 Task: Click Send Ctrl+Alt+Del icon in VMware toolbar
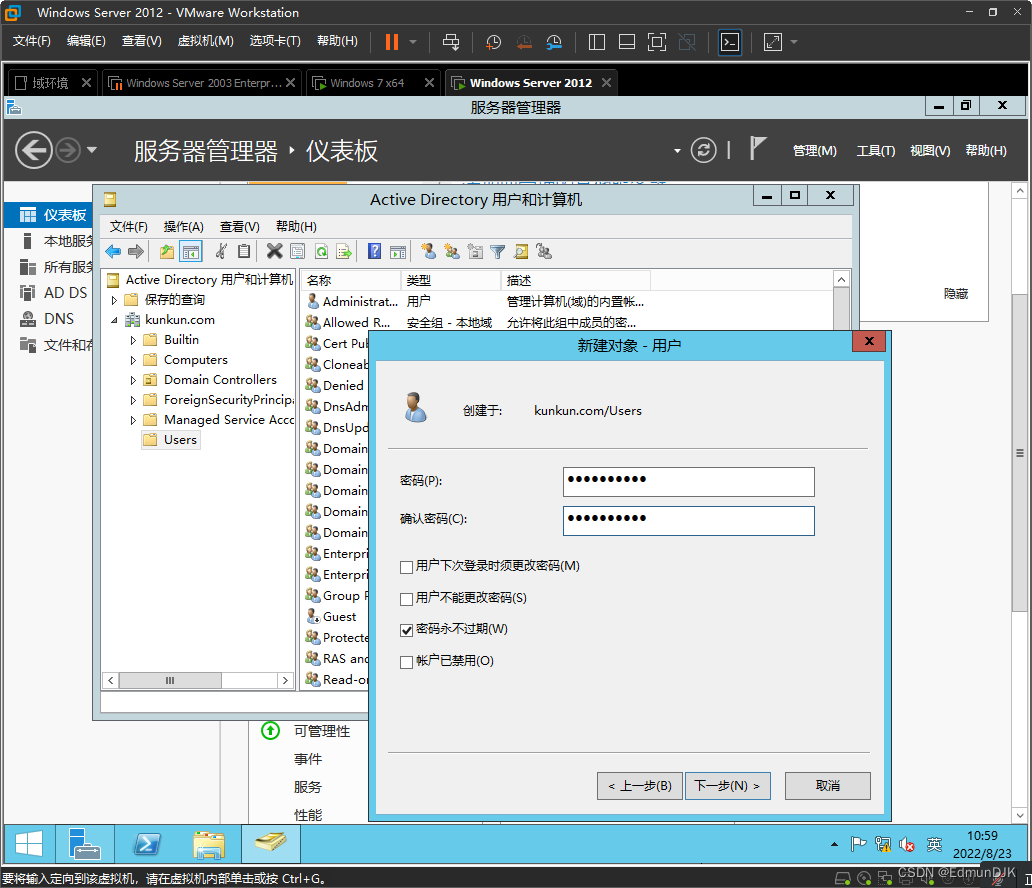pos(451,42)
